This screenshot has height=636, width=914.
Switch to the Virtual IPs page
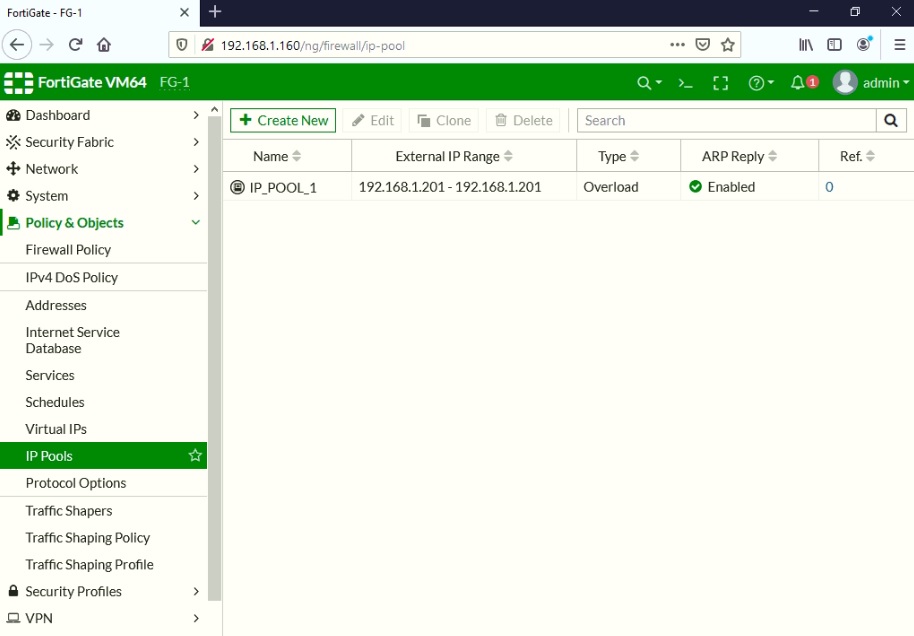(x=56, y=428)
